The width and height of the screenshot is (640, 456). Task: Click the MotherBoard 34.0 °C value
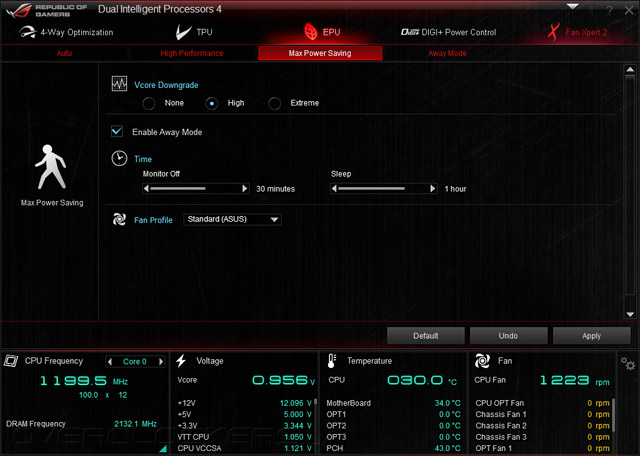[447, 403]
